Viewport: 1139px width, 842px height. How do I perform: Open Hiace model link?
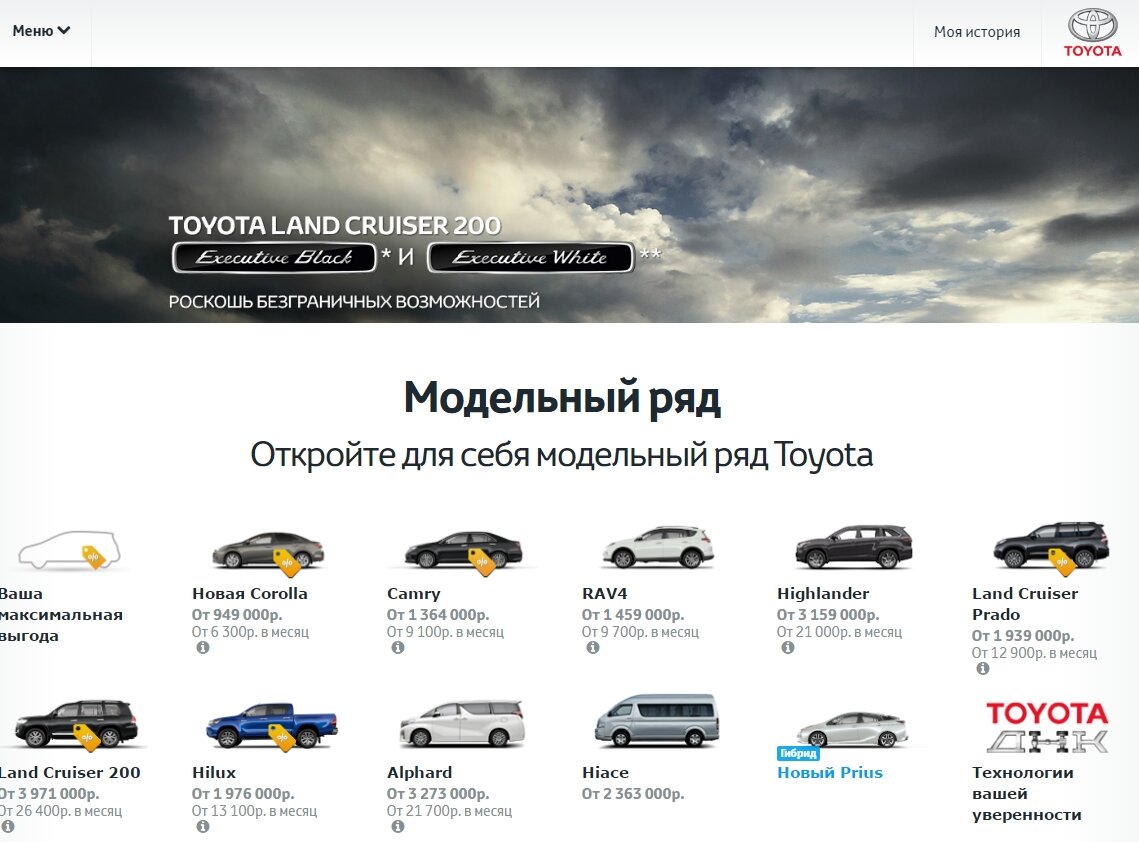click(605, 772)
